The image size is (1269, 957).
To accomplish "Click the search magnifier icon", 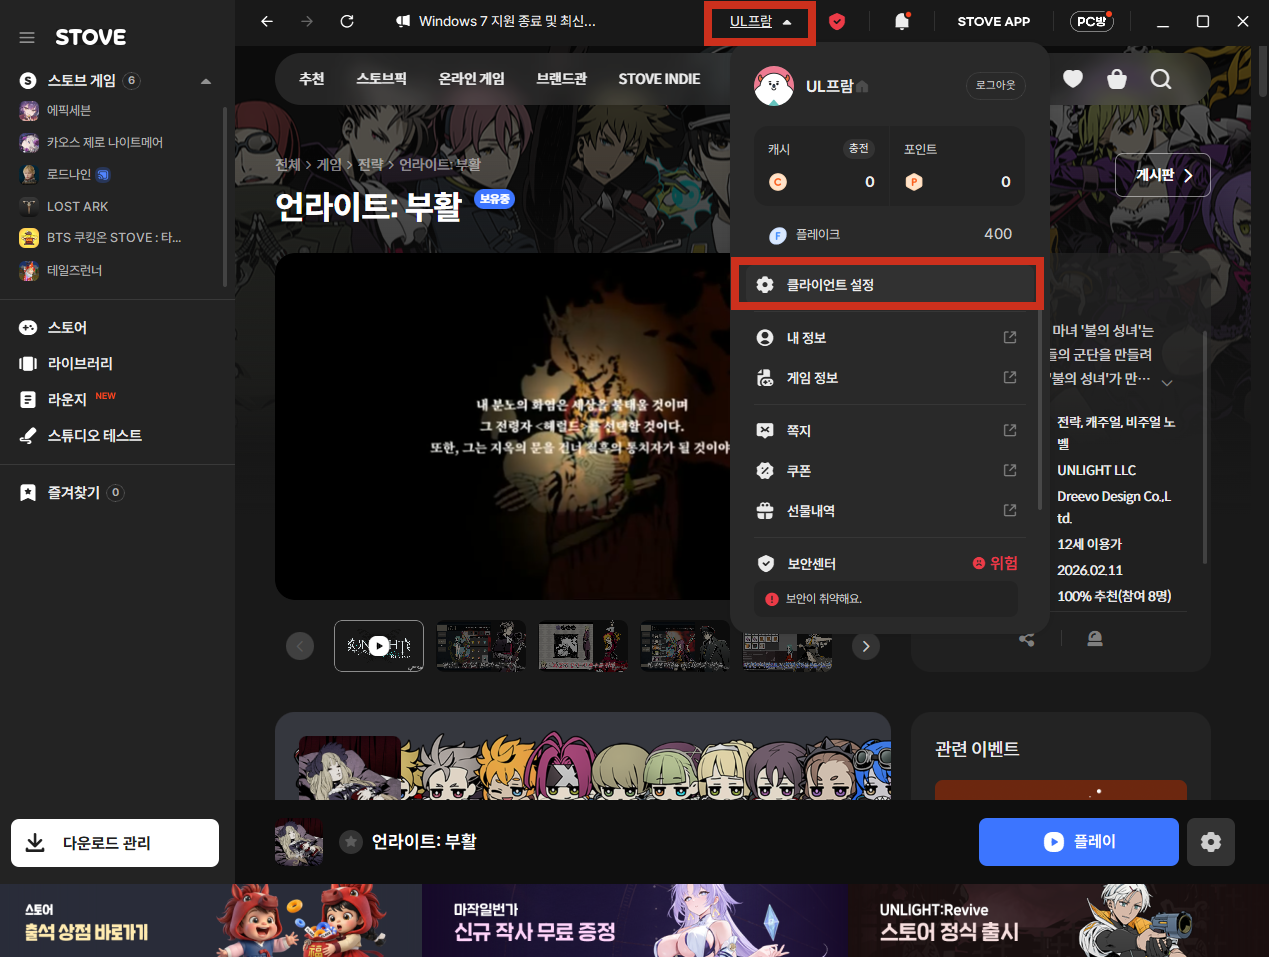I will click(1161, 79).
